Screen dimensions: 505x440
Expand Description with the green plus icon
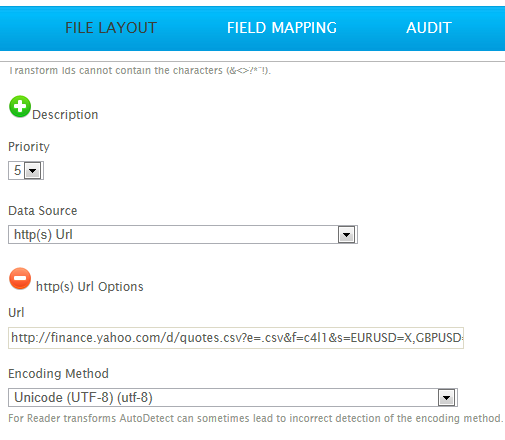(x=20, y=107)
